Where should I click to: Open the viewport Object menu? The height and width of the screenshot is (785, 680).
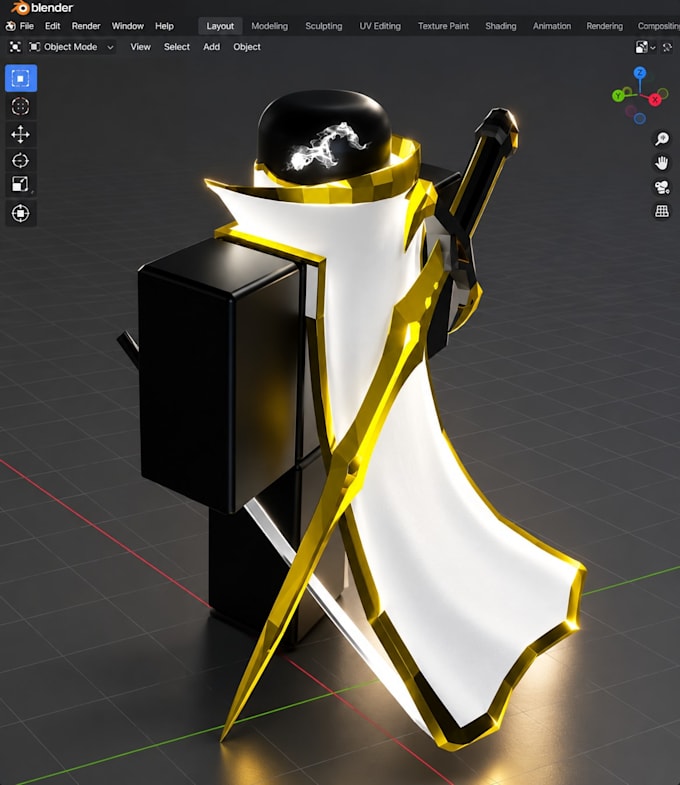click(x=247, y=47)
